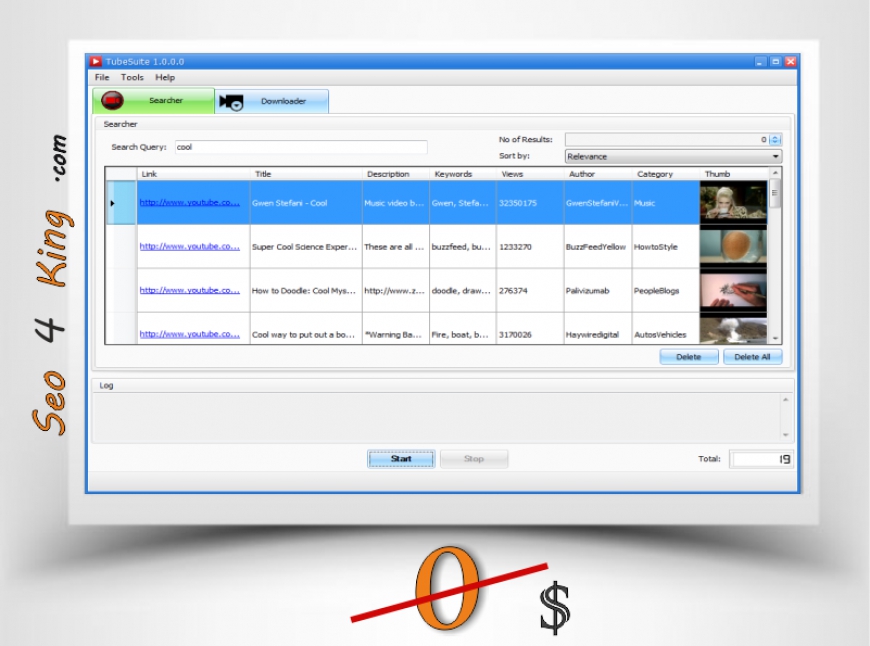Sort table by Description column header

pyautogui.click(x=396, y=174)
